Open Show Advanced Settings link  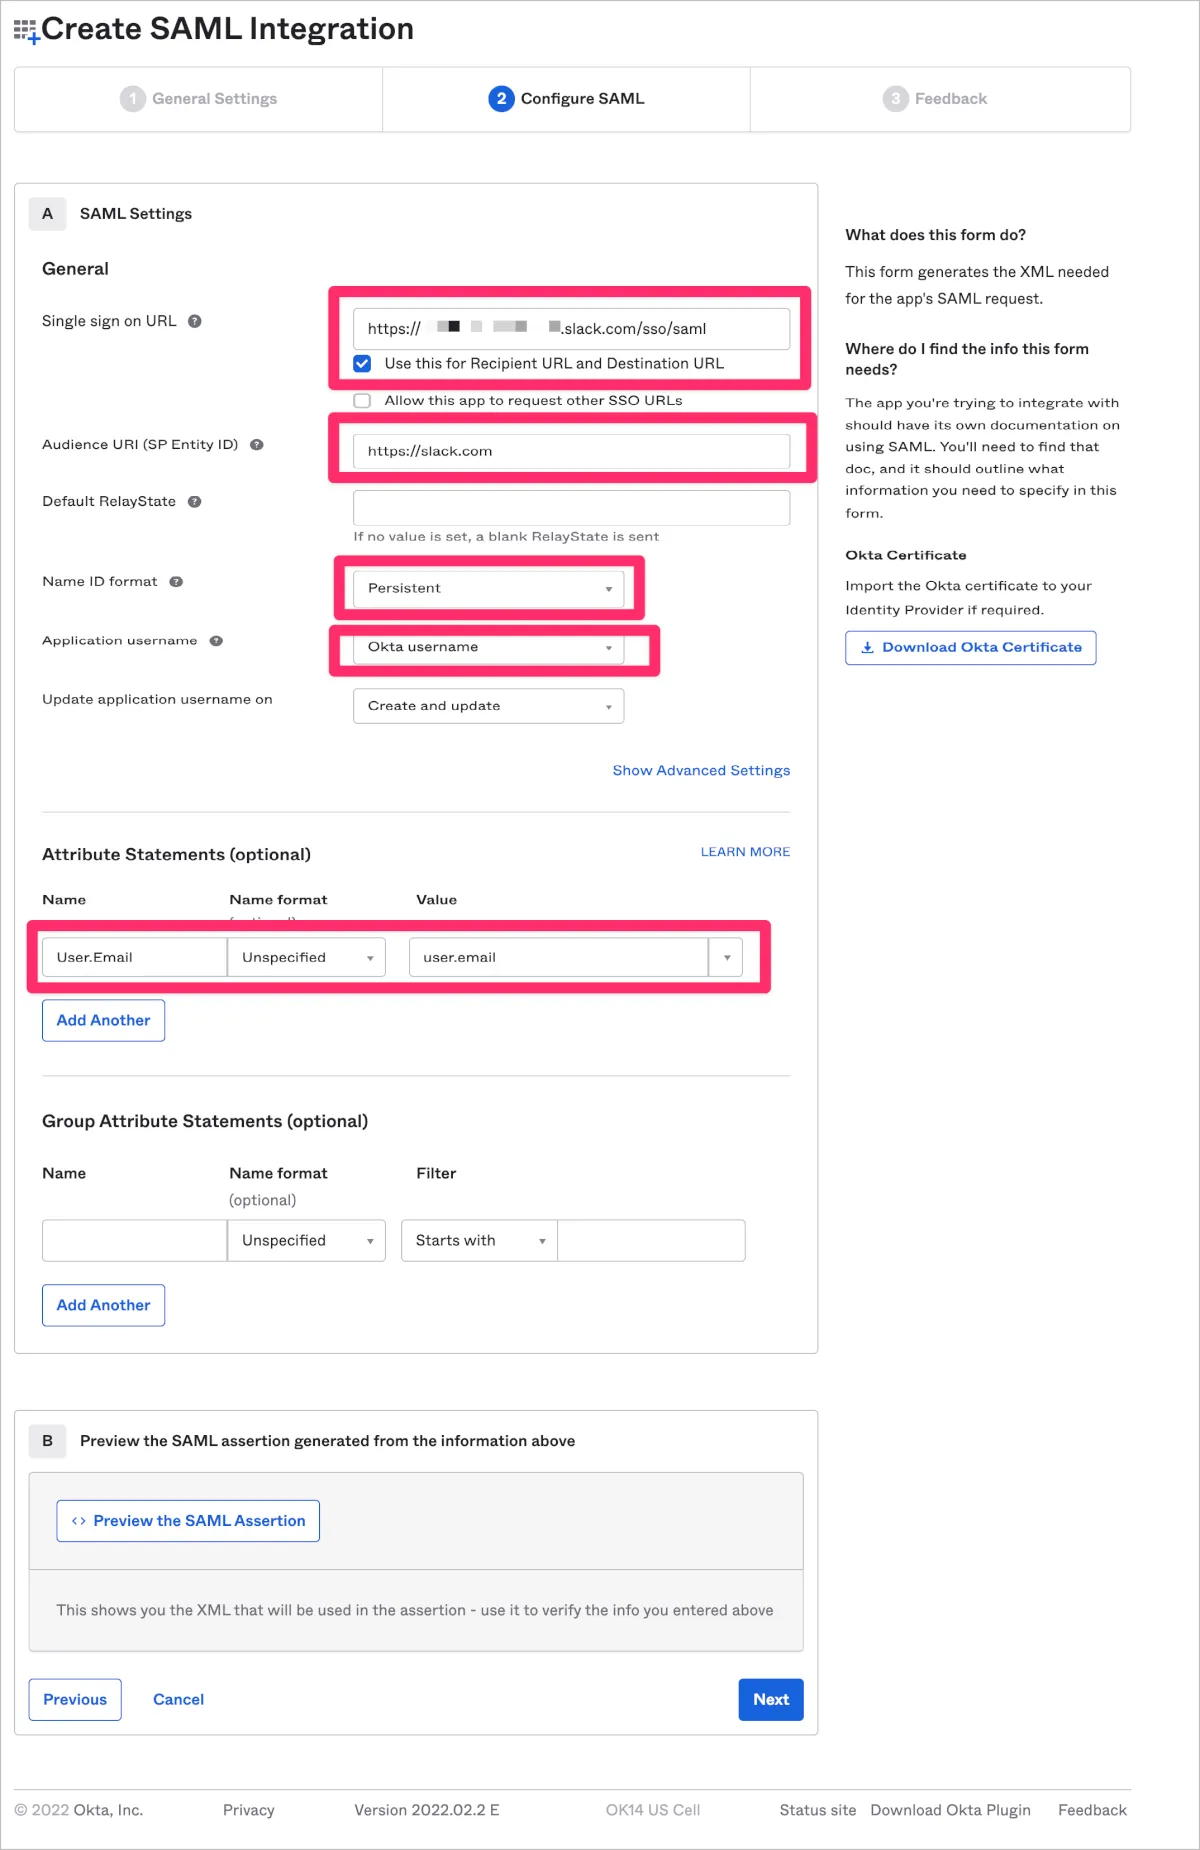701,771
